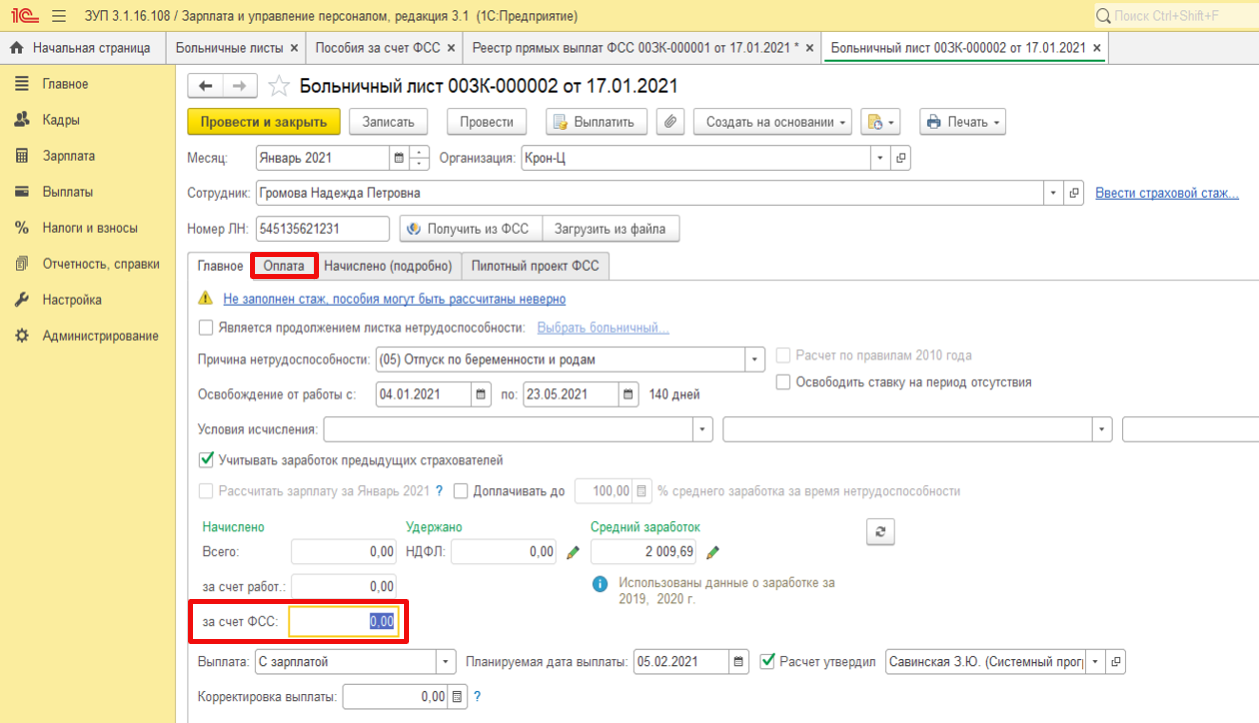The height and width of the screenshot is (723, 1259).
Task: Open 'Ввести страховой стаж' link
Action: click(x=1166, y=193)
